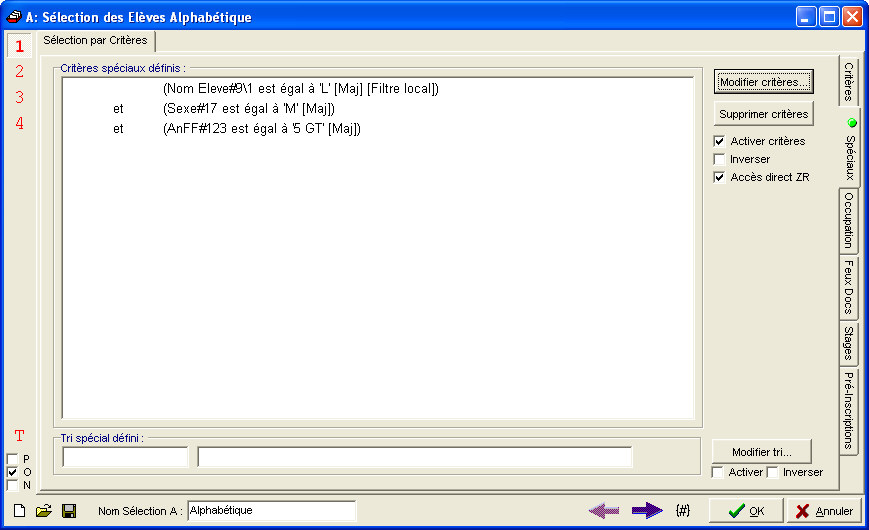Open a saved selection with folder icon
This screenshot has height=530, width=869.
click(44, 511)
